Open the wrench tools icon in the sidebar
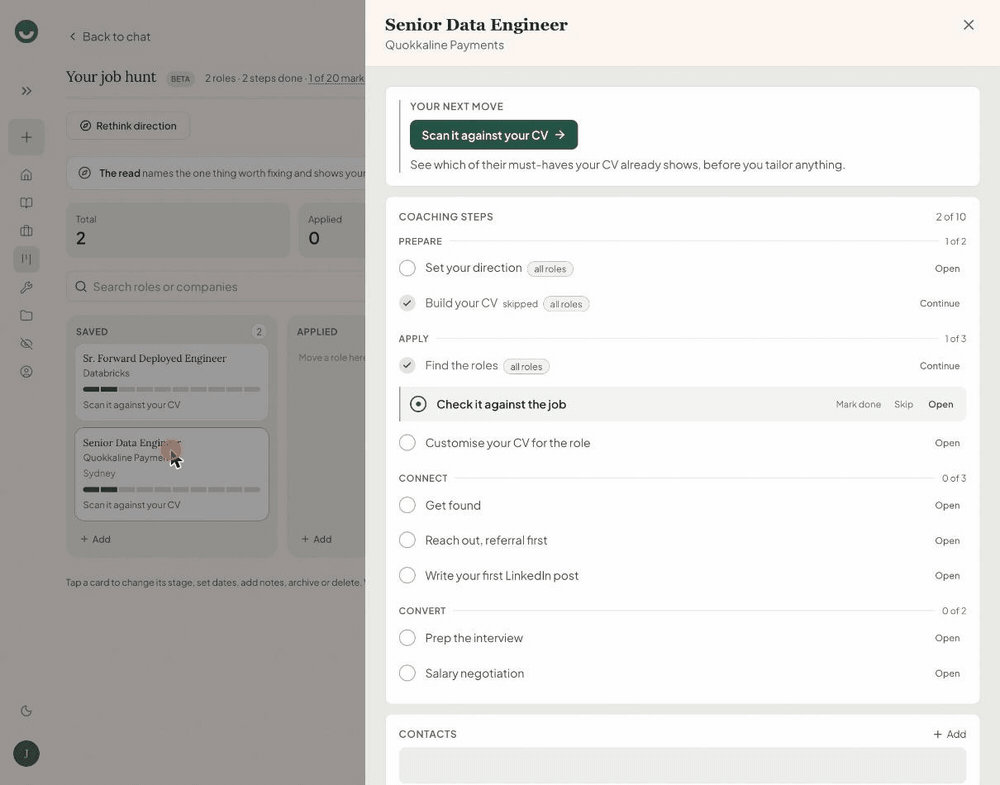1000x785 pixels. coord(26,288)
